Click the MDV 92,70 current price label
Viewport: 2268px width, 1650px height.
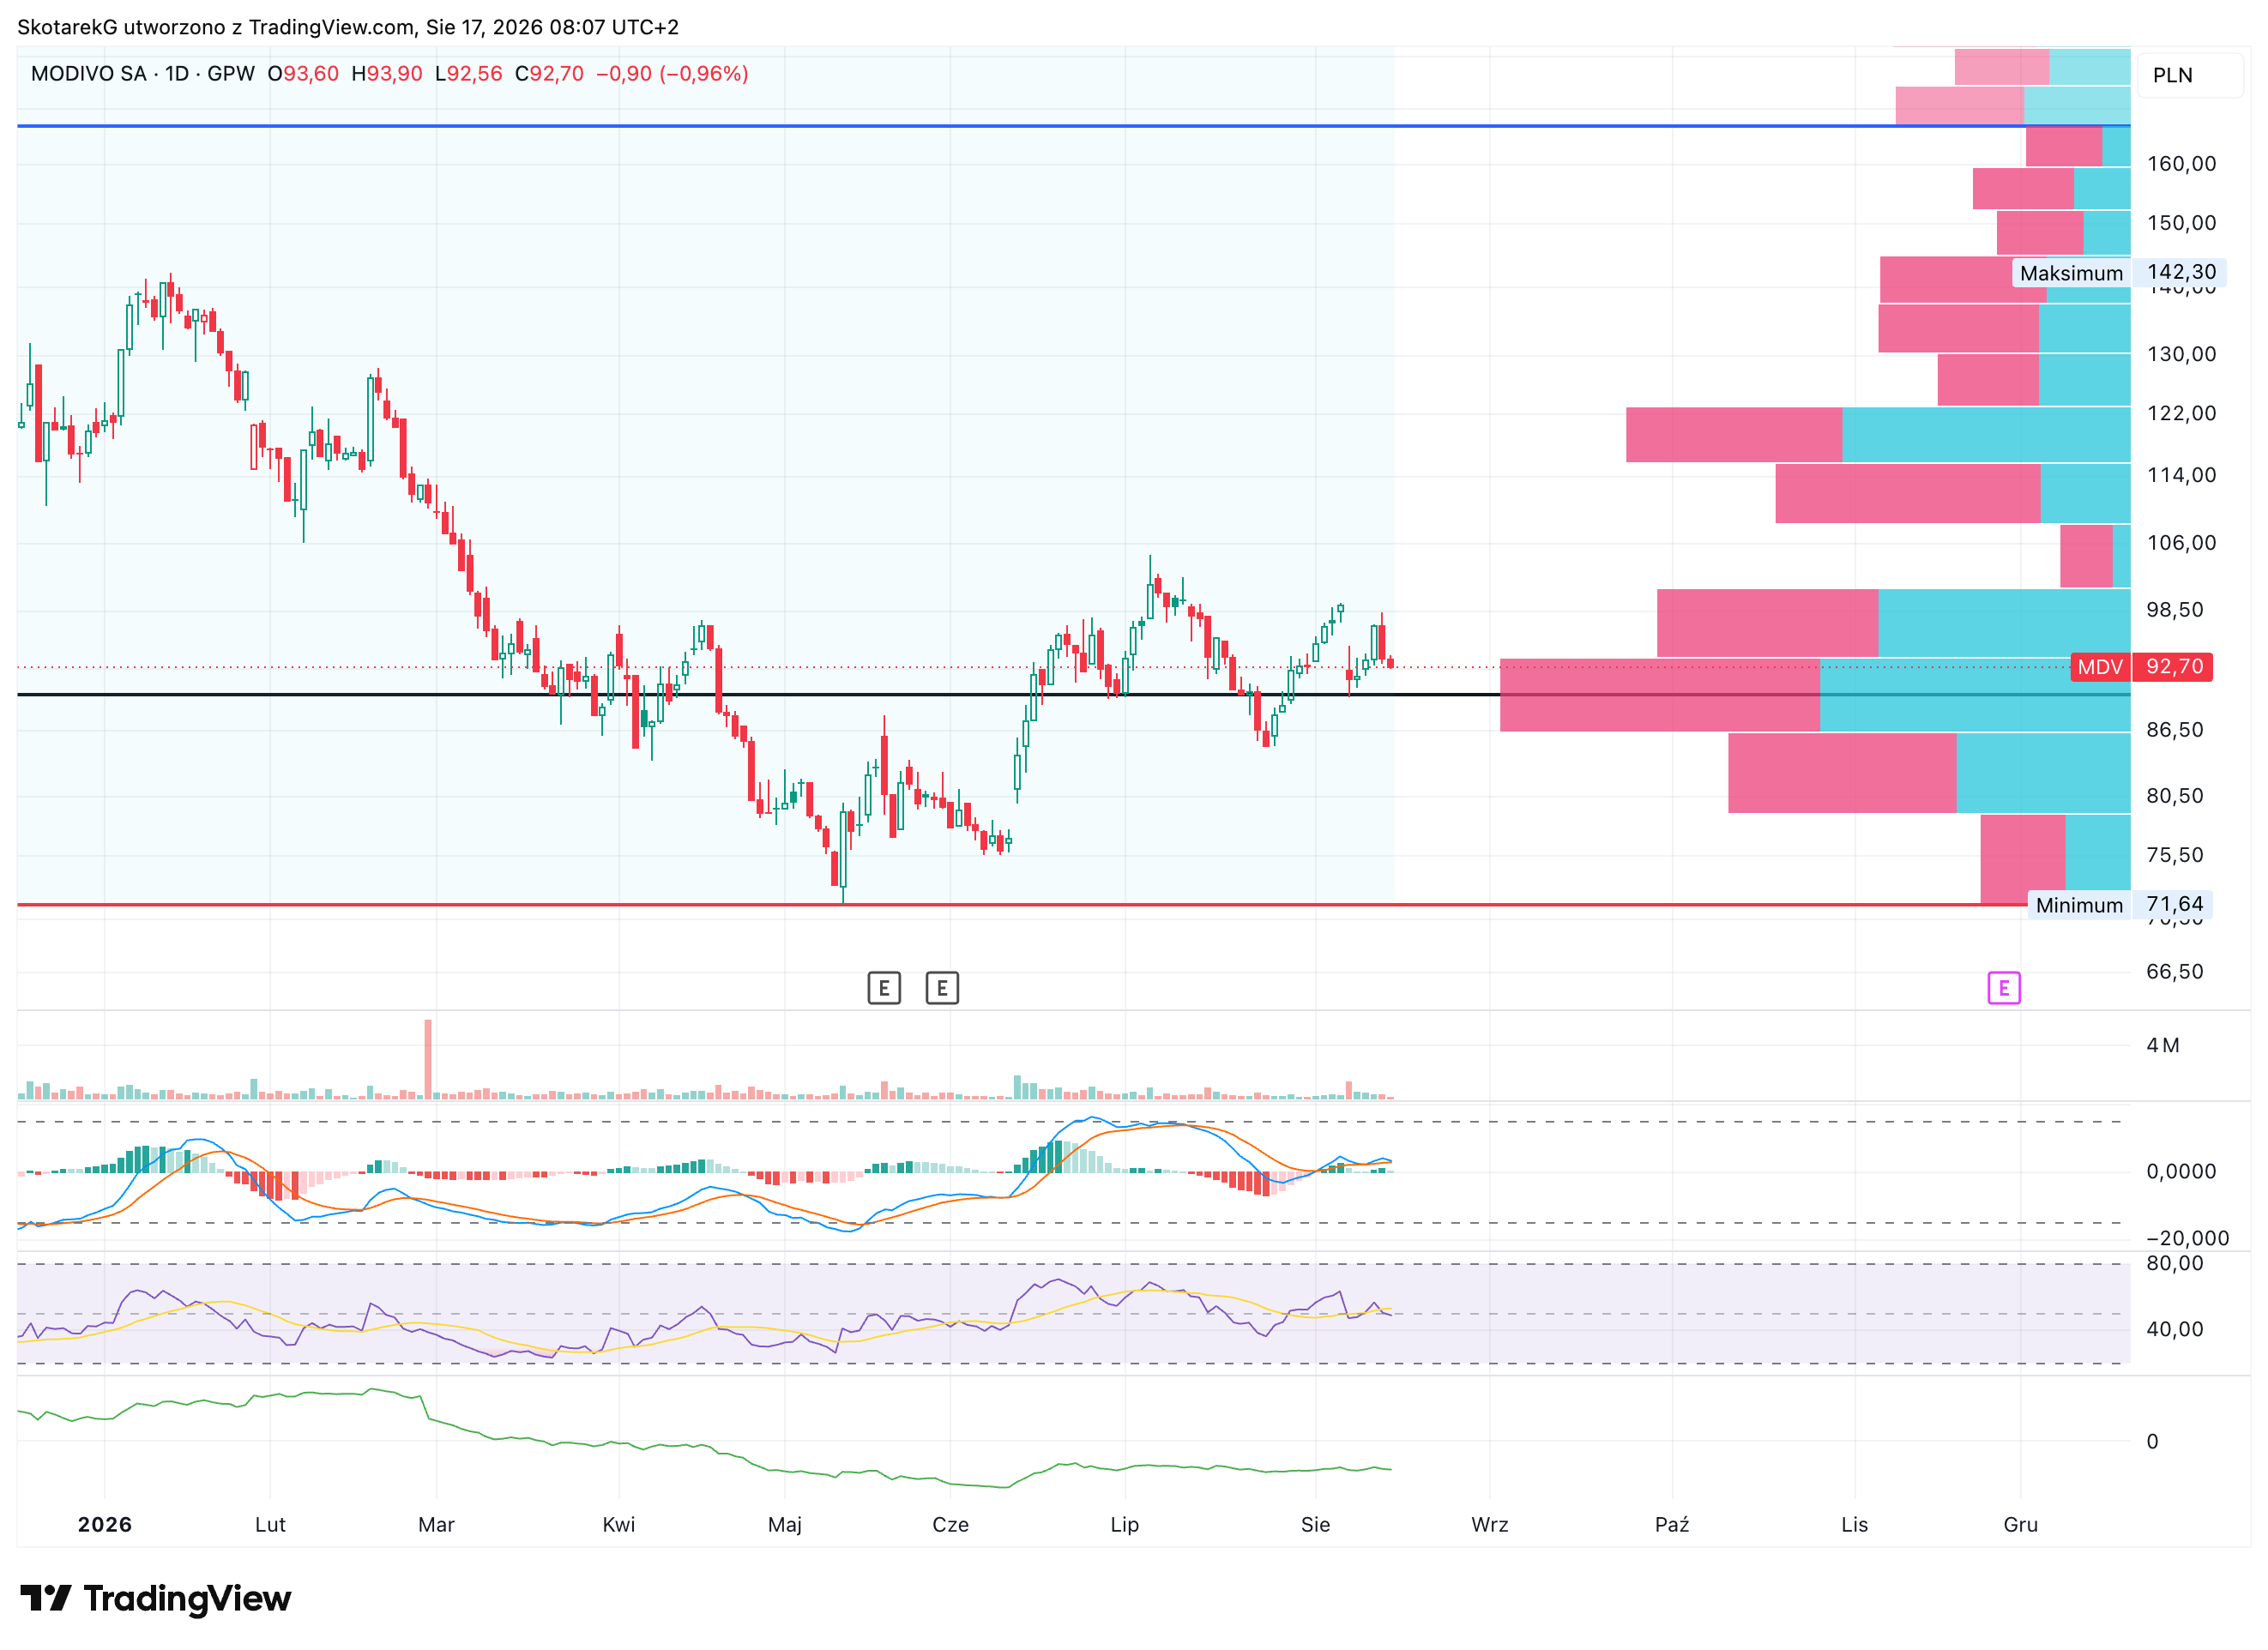pyautogui.click(x=2141, y=667)
